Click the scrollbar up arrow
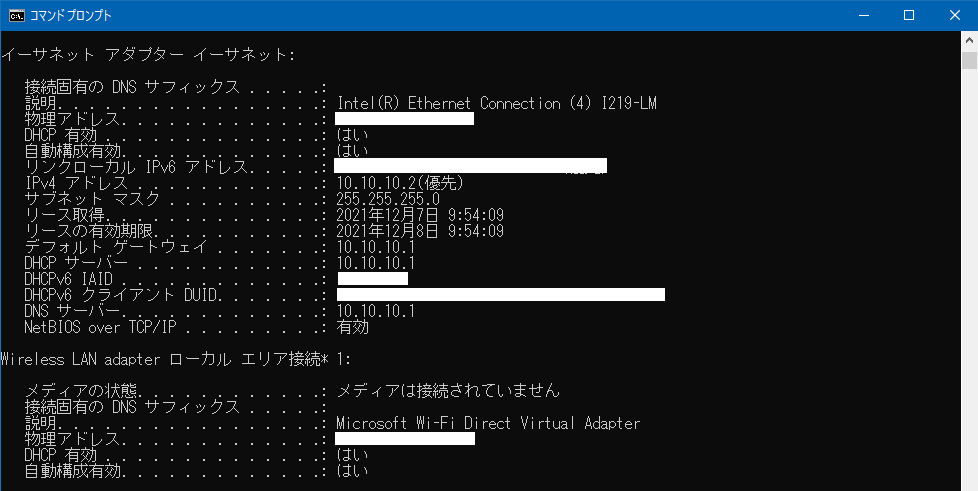This screenshot has height=491, width=978. 969,39
